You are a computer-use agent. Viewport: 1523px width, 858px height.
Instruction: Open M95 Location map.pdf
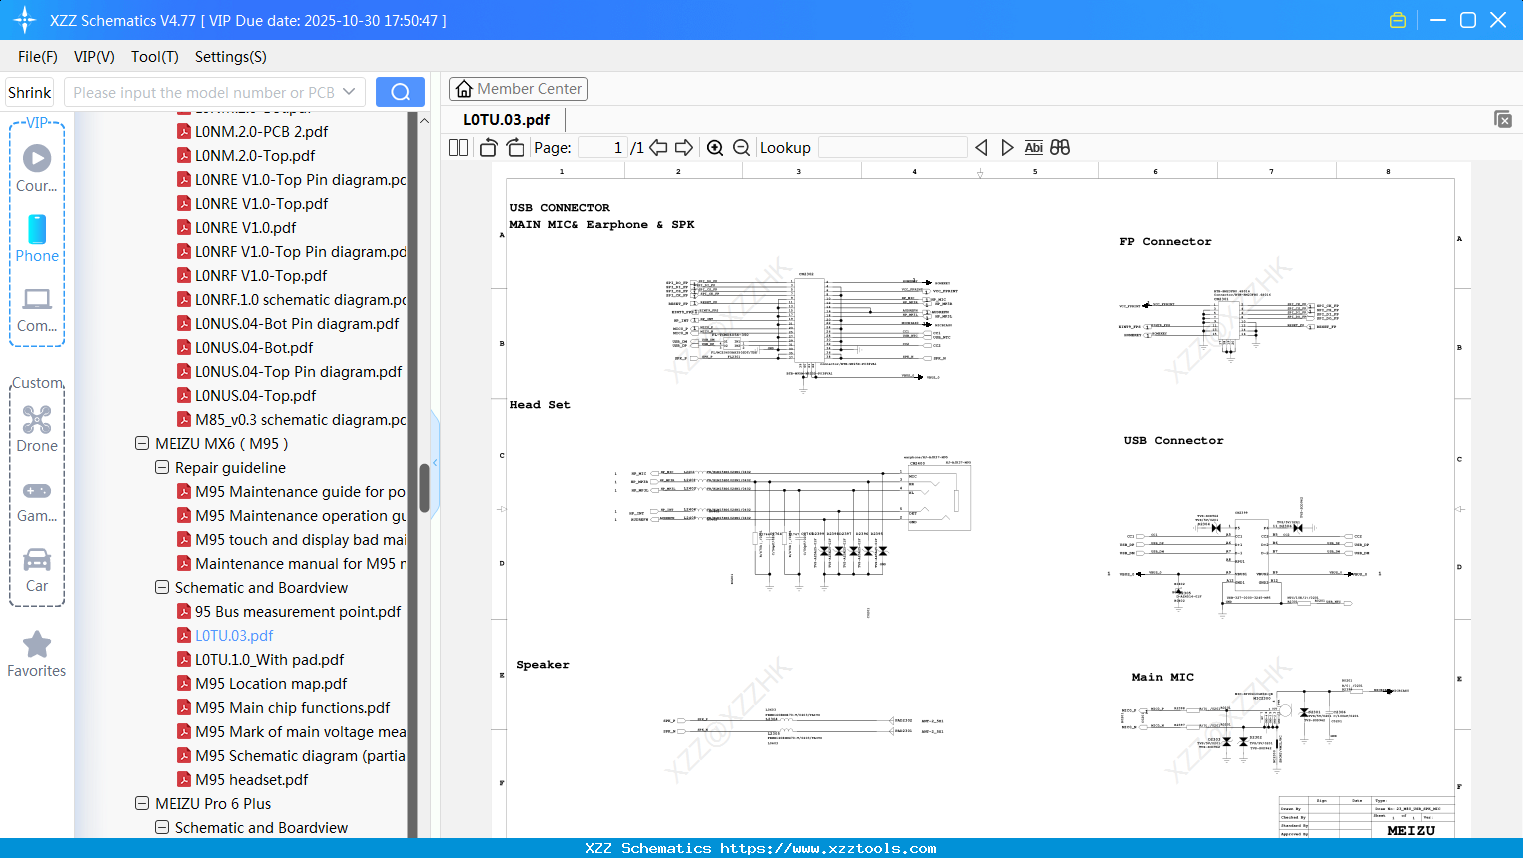pyautogui.click(x=271, y=683)
